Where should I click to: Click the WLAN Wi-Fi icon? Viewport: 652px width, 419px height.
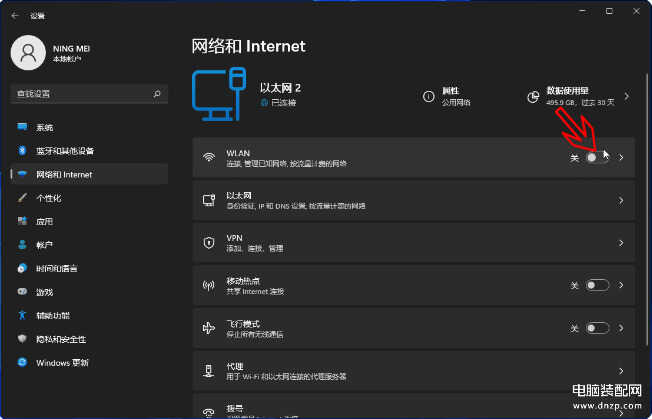[209, 158]
